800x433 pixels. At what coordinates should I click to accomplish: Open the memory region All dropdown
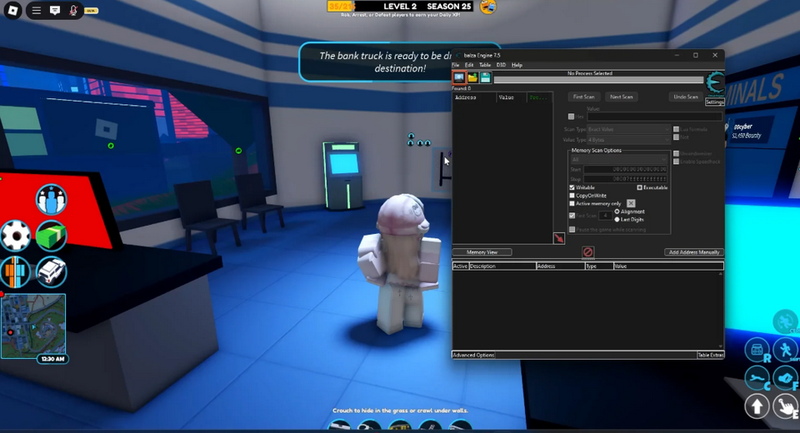click(619, 159)
